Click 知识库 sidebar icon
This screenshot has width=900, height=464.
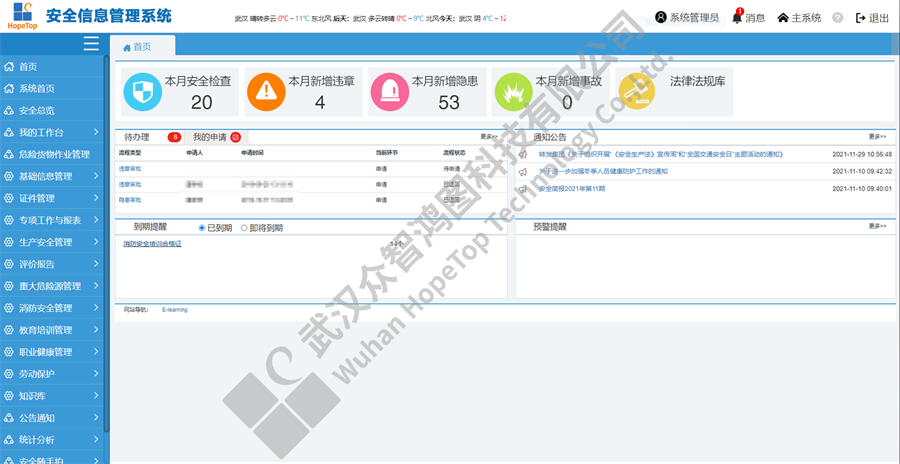(x=9, y=396)
